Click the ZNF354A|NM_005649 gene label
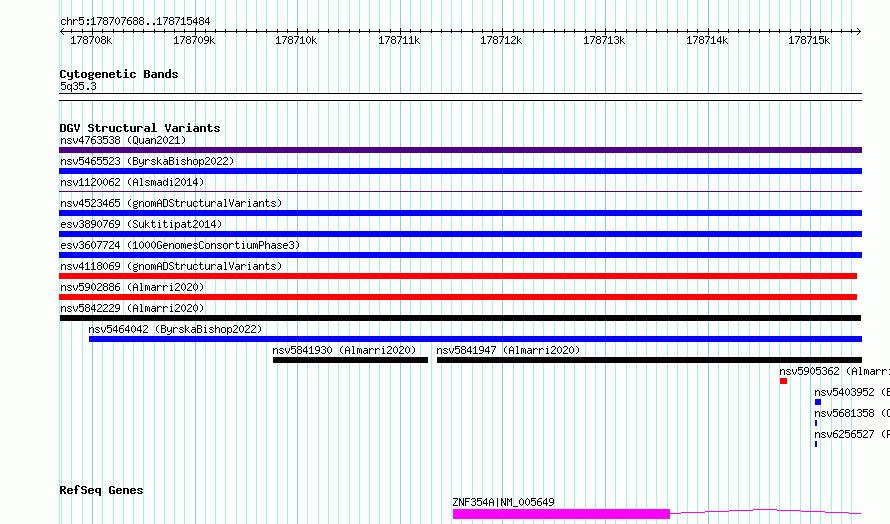 coord(503,502)
